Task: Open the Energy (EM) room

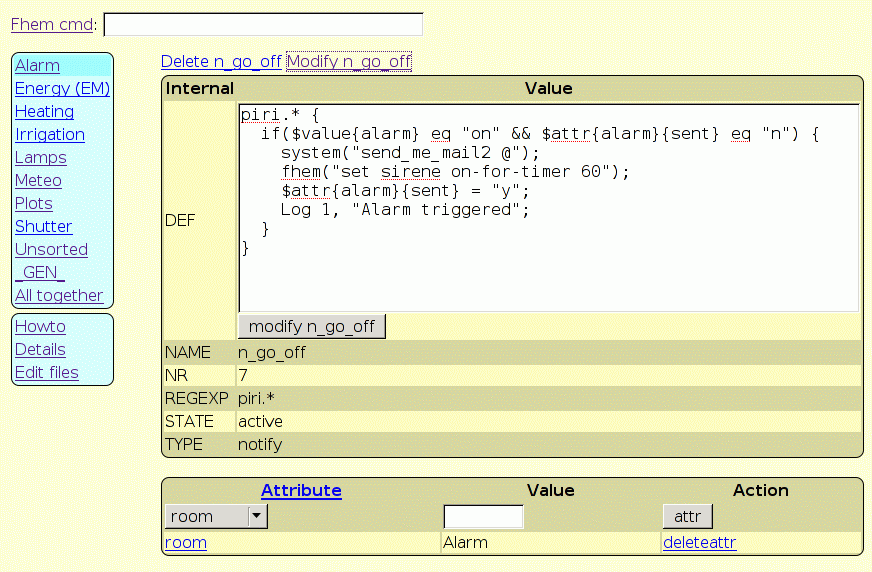Action: click(62, 88)
